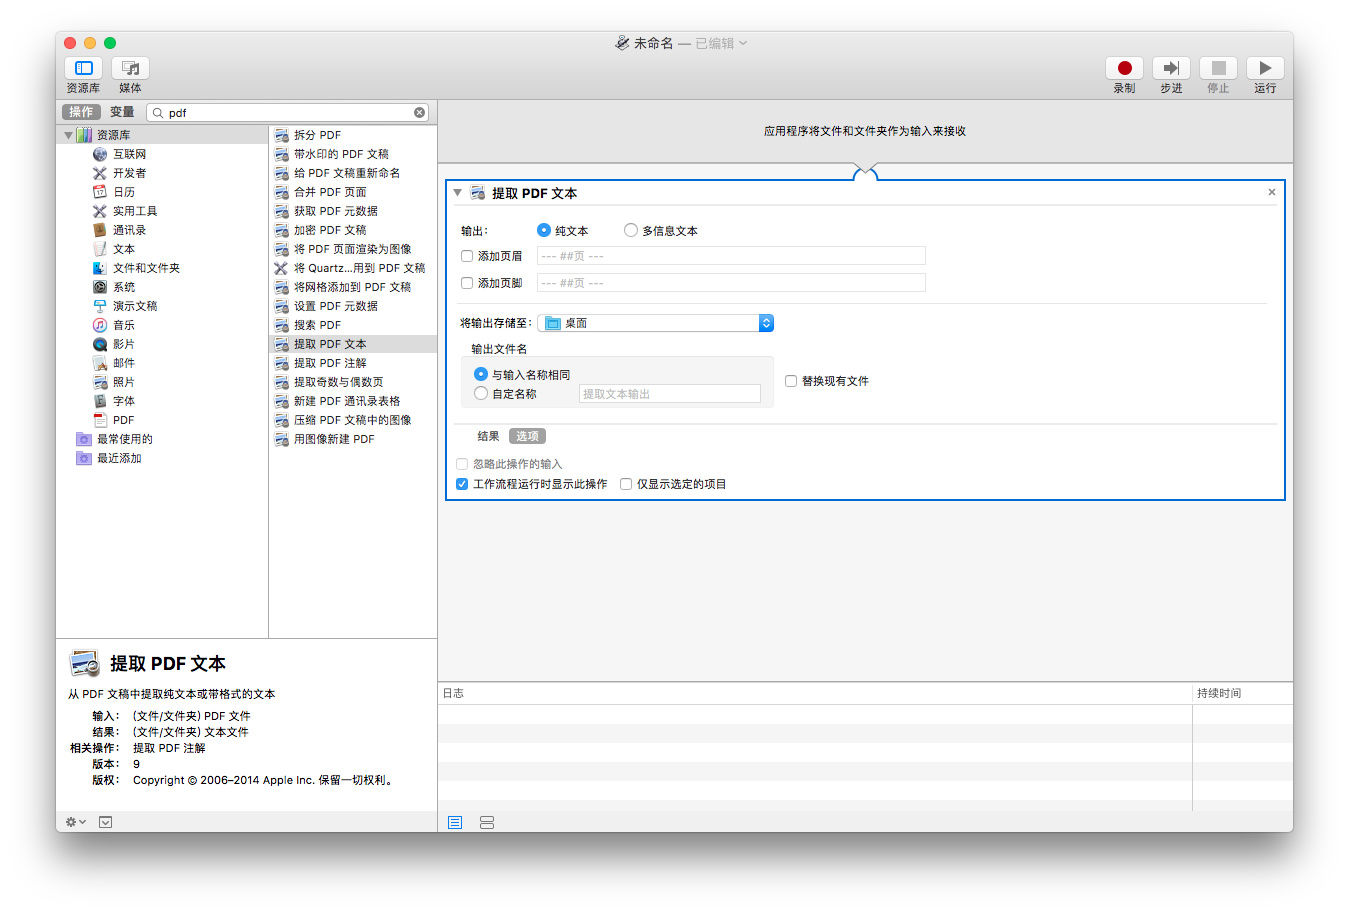This screenshot has height=912, width=1349.
Task: Click the 添加页眉 text field
Action: tap(731, 256)
